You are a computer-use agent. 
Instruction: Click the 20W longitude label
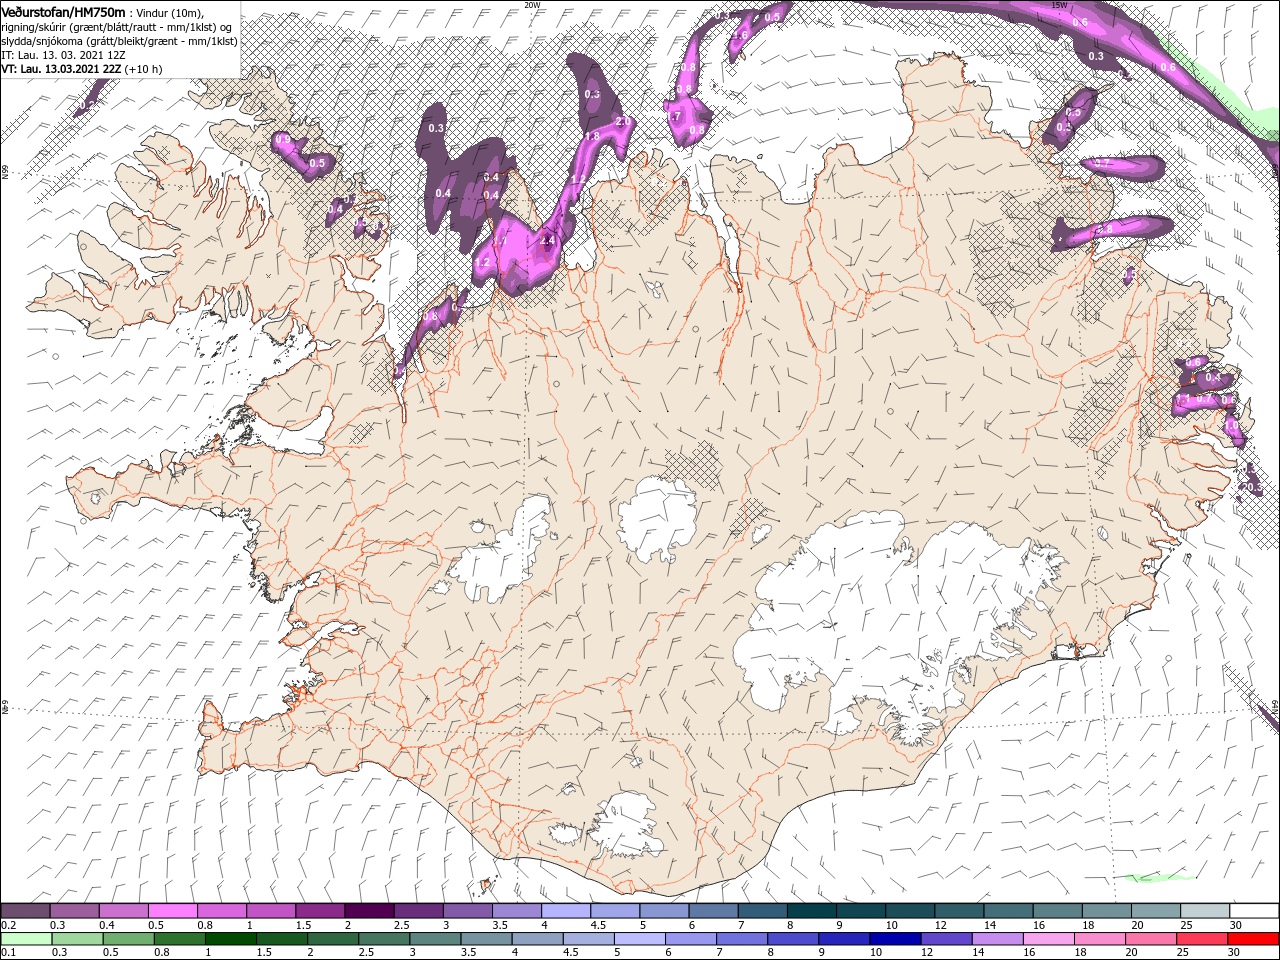point(532,5)
